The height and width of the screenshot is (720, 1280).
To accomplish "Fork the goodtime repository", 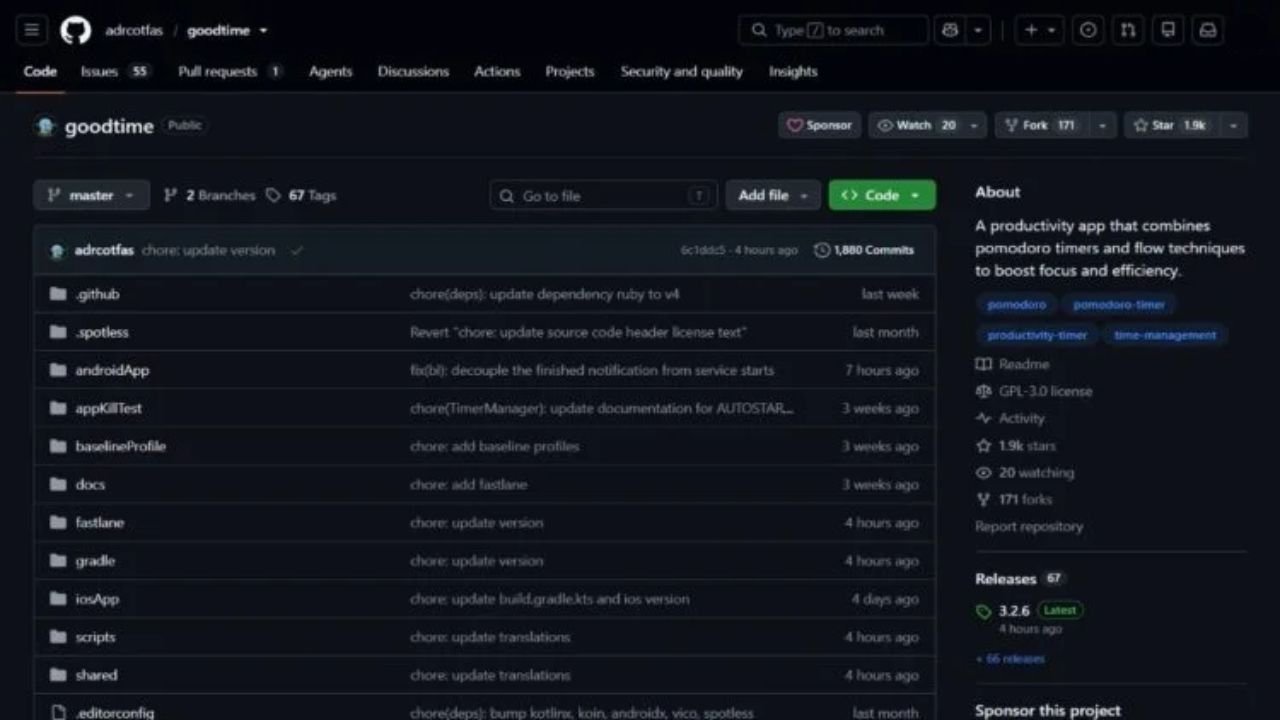I will click(x=1040, y=125).
